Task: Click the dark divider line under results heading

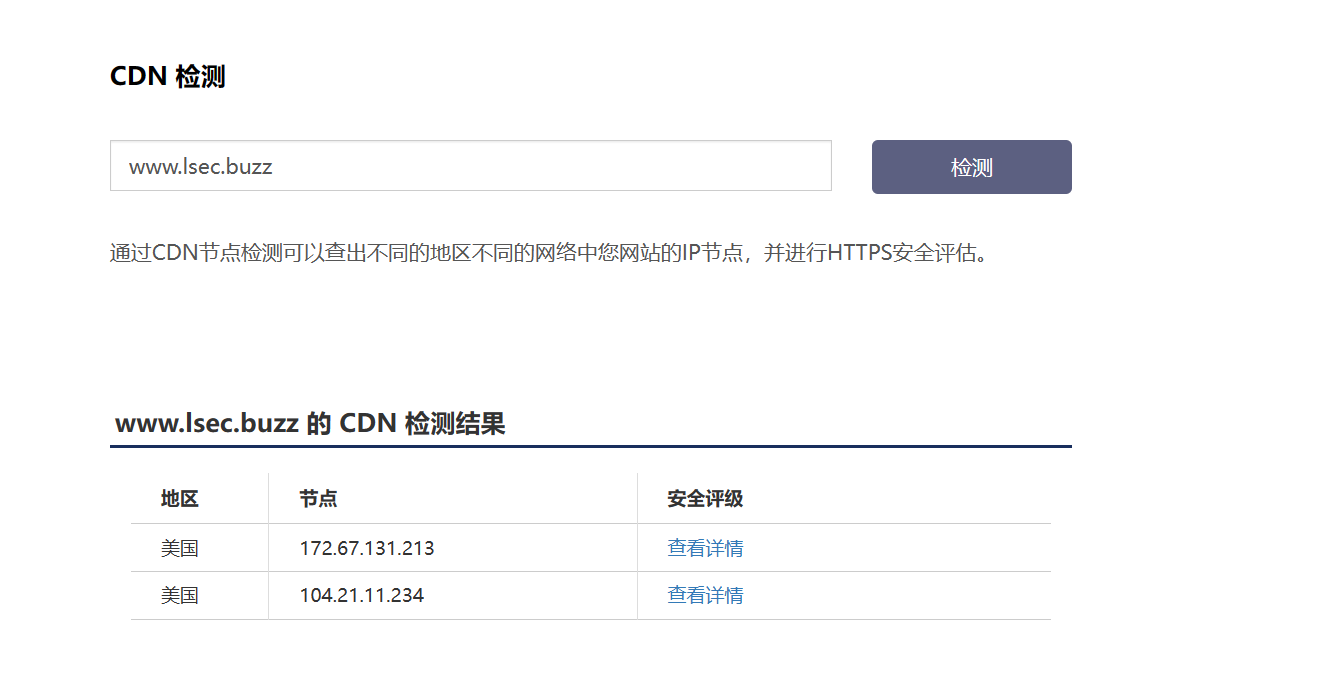Action: [x=590, y=446]
